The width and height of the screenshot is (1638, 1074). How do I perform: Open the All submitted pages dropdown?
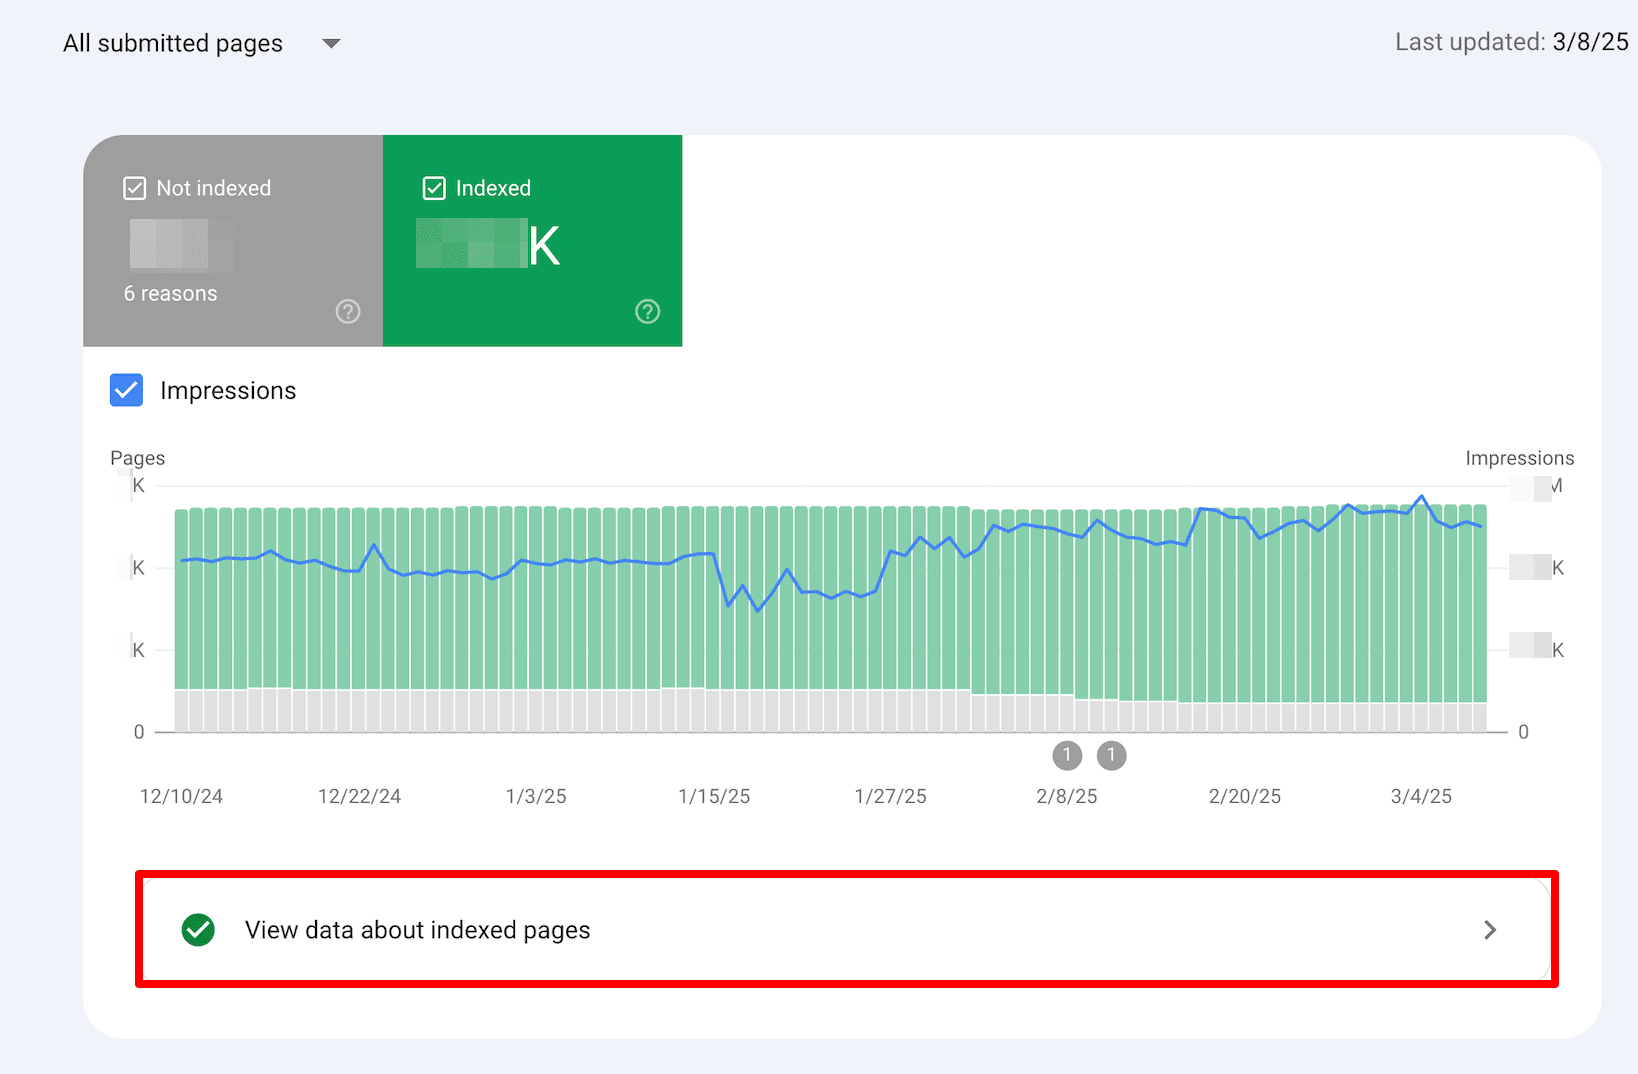click(x=172, y=43)
